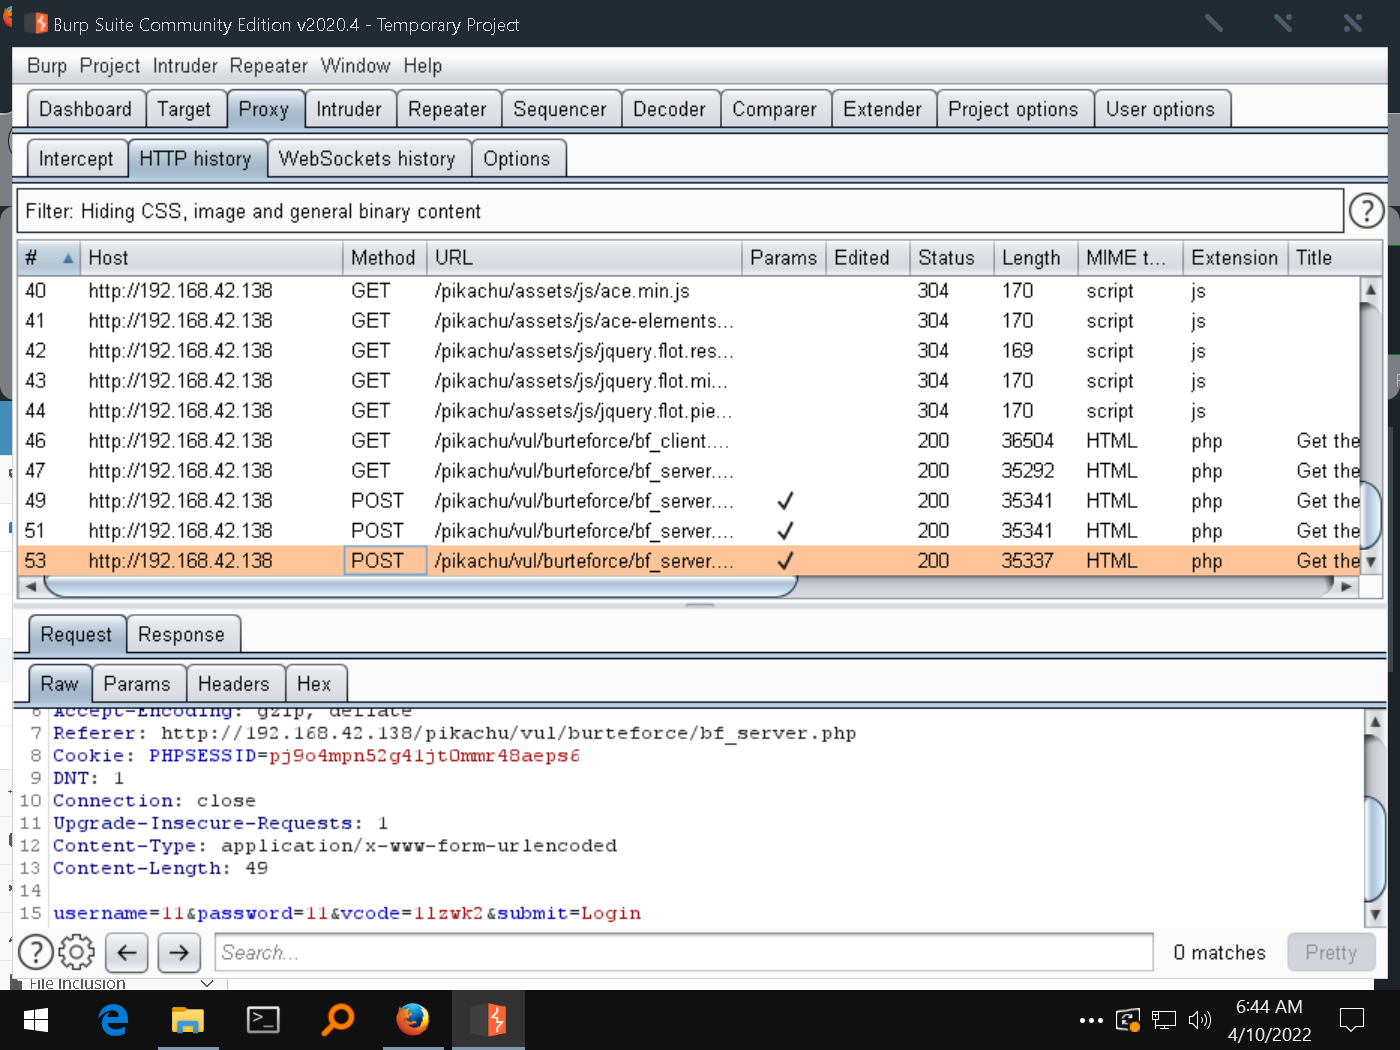Sort by the Method column header
1400x1050 pixels.
click(385, 258)
